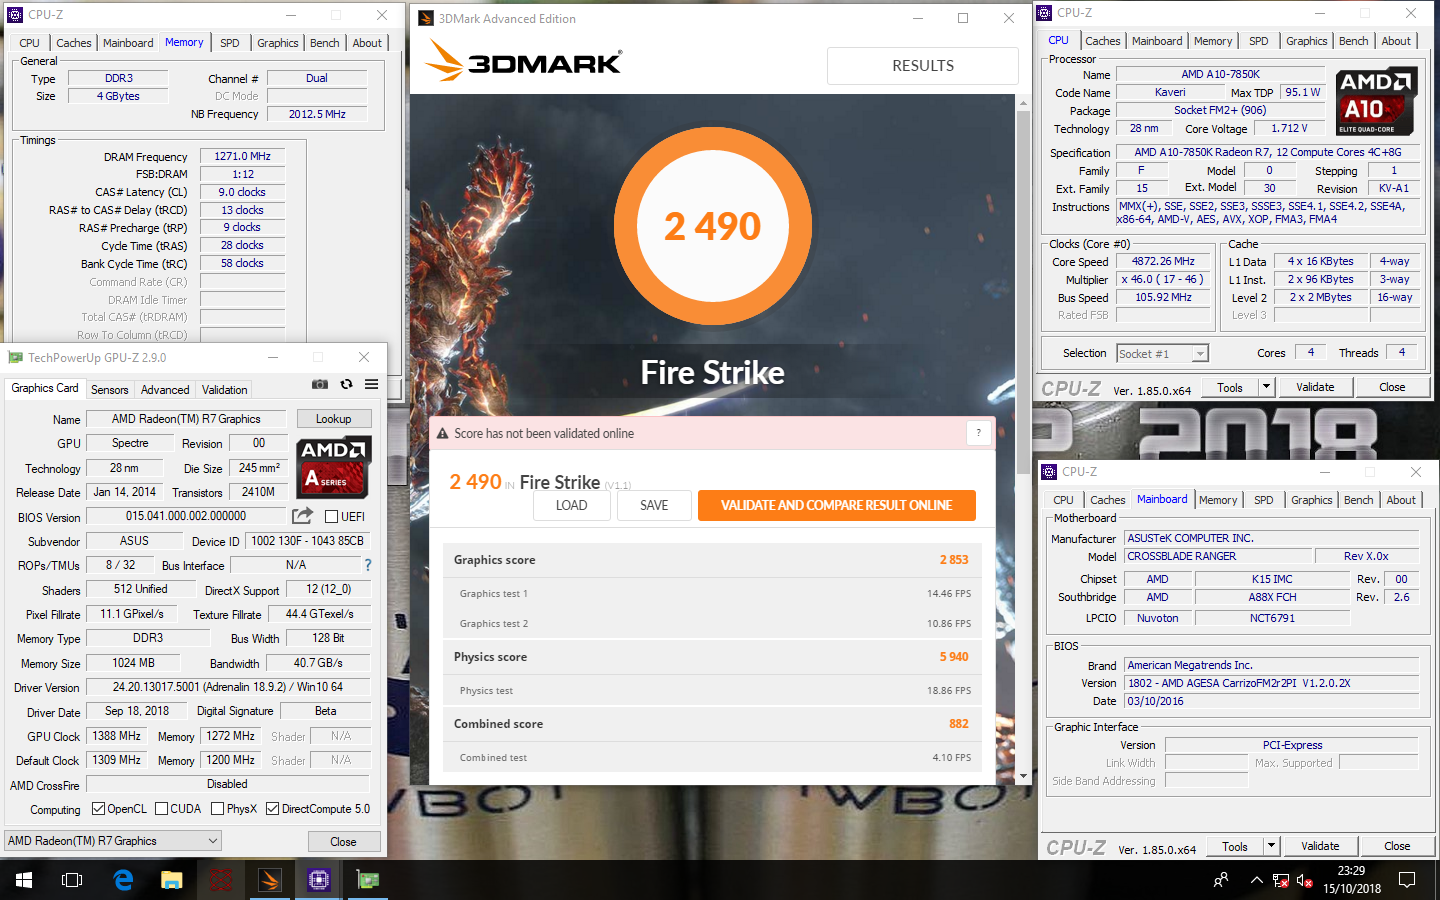Click the Physics score row
Image resolution: width=1440 pixels, height=900 pixels.
(712, 657)
